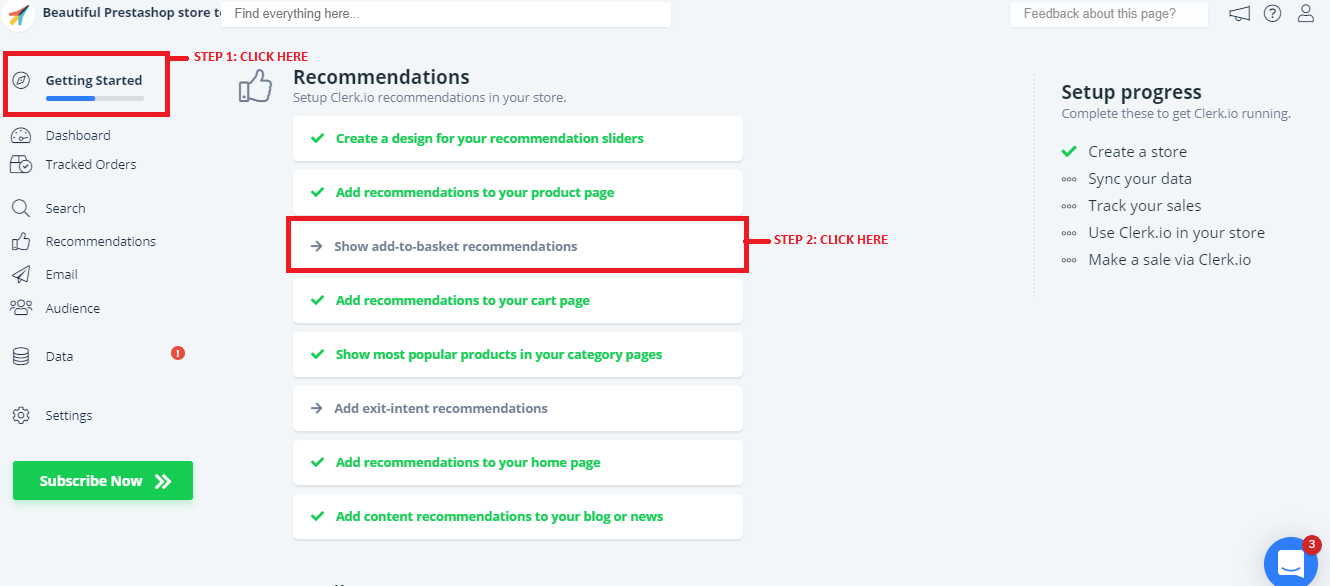Image resolution: width=1330 pixels, height=586 pixels.
Task: Click the Audience people icon
Action: click(x=21, y=308)
